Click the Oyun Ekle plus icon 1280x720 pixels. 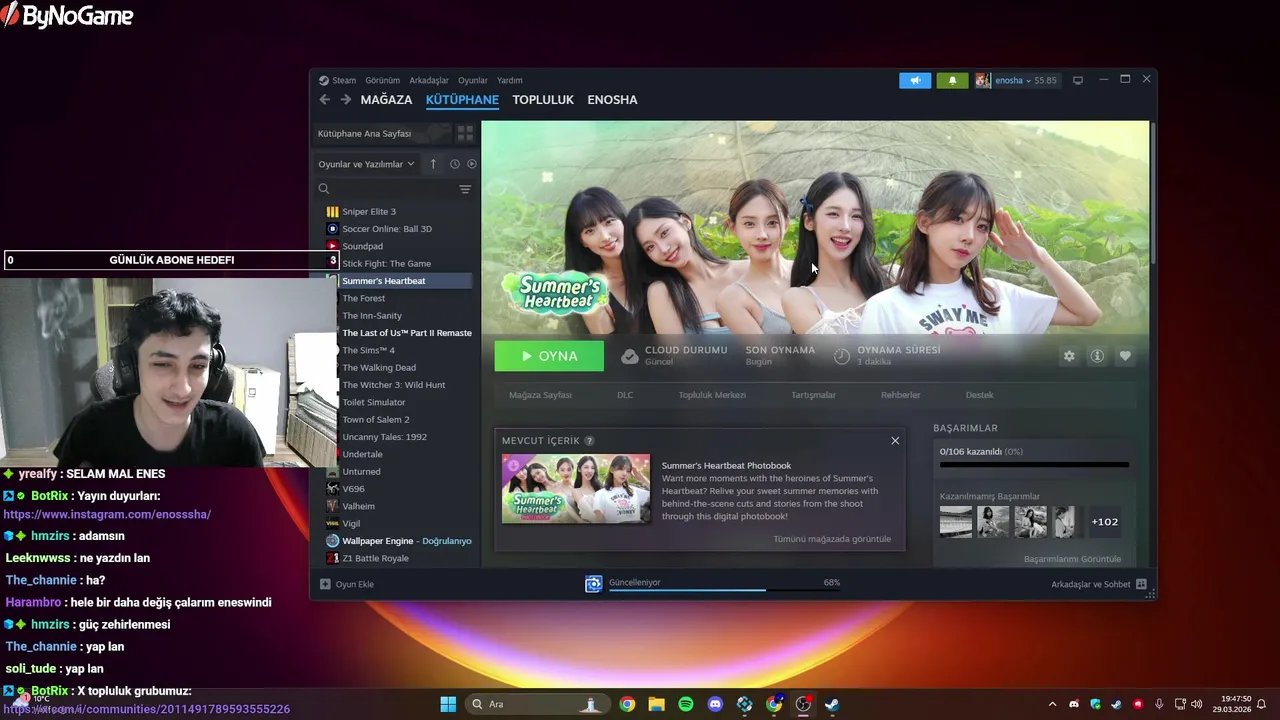[x=325, y=584]
